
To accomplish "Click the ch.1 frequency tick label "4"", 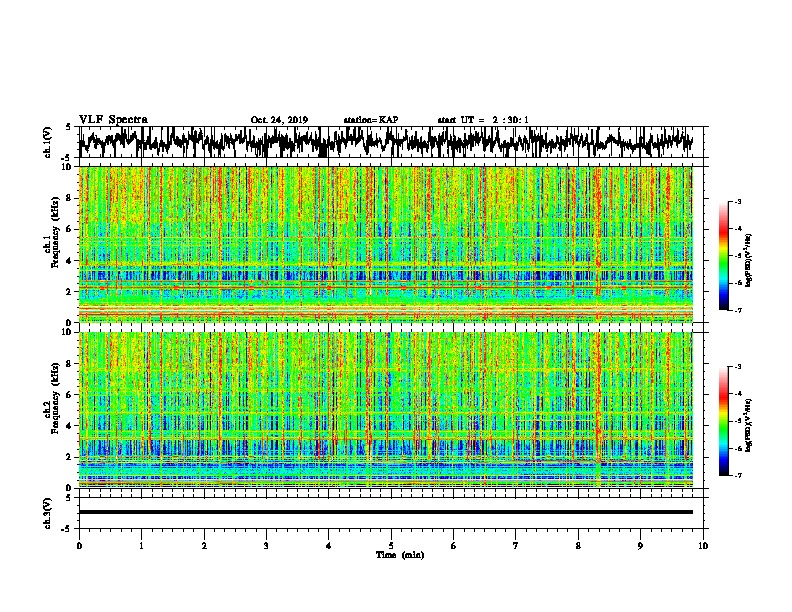I will (71, 261).
